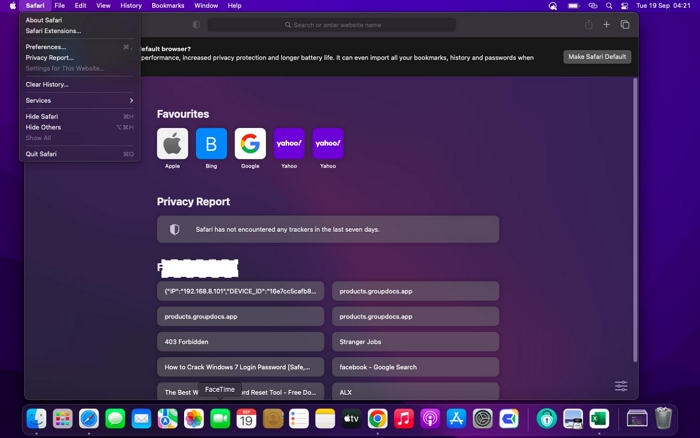Choose About Safari from menu
The height and width of the screenshot is (438, 700).
79,20
